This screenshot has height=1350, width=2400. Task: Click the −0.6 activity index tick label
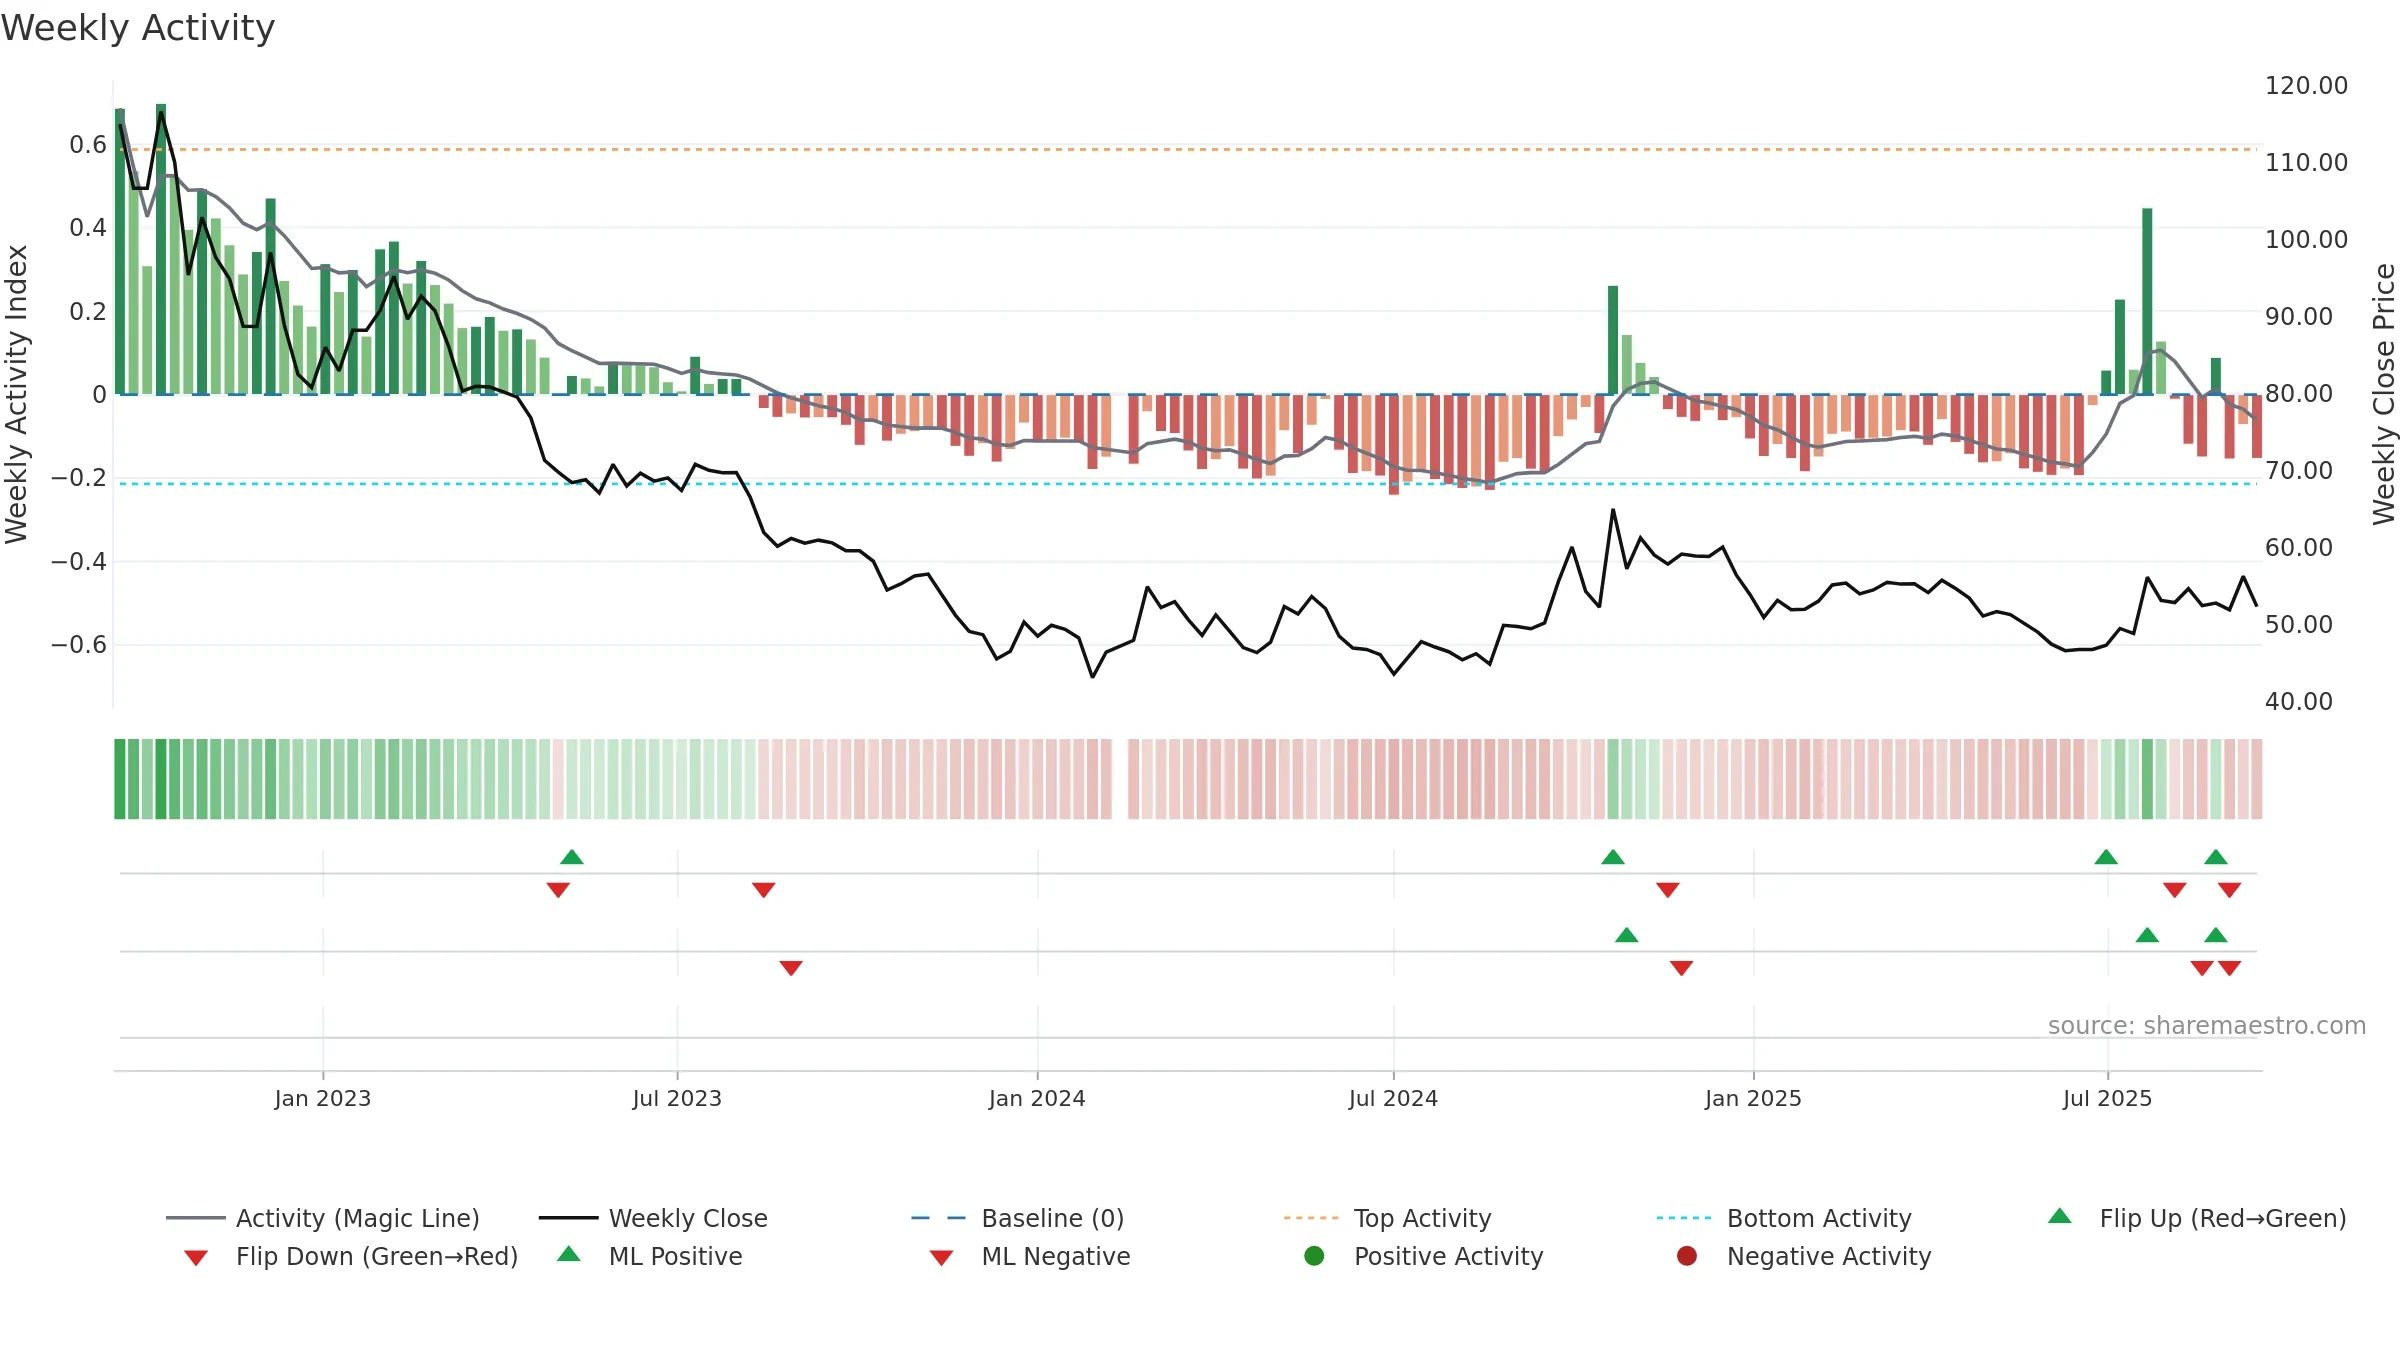(79, 644)
